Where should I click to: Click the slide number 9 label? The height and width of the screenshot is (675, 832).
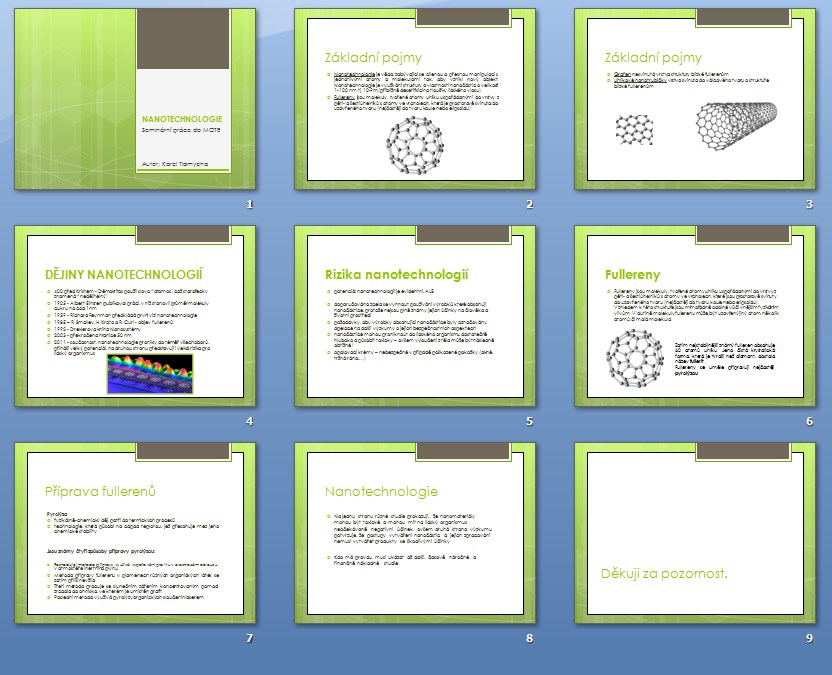[809, 638]
